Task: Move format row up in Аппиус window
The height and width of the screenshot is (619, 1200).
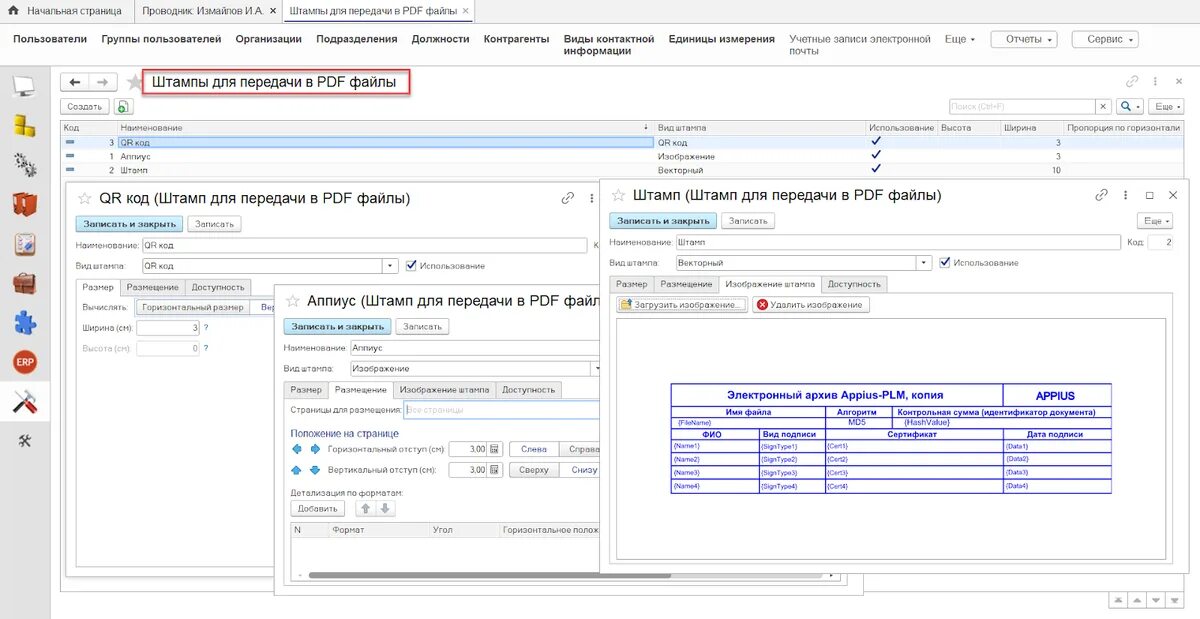Action: (x=366, y=509)
